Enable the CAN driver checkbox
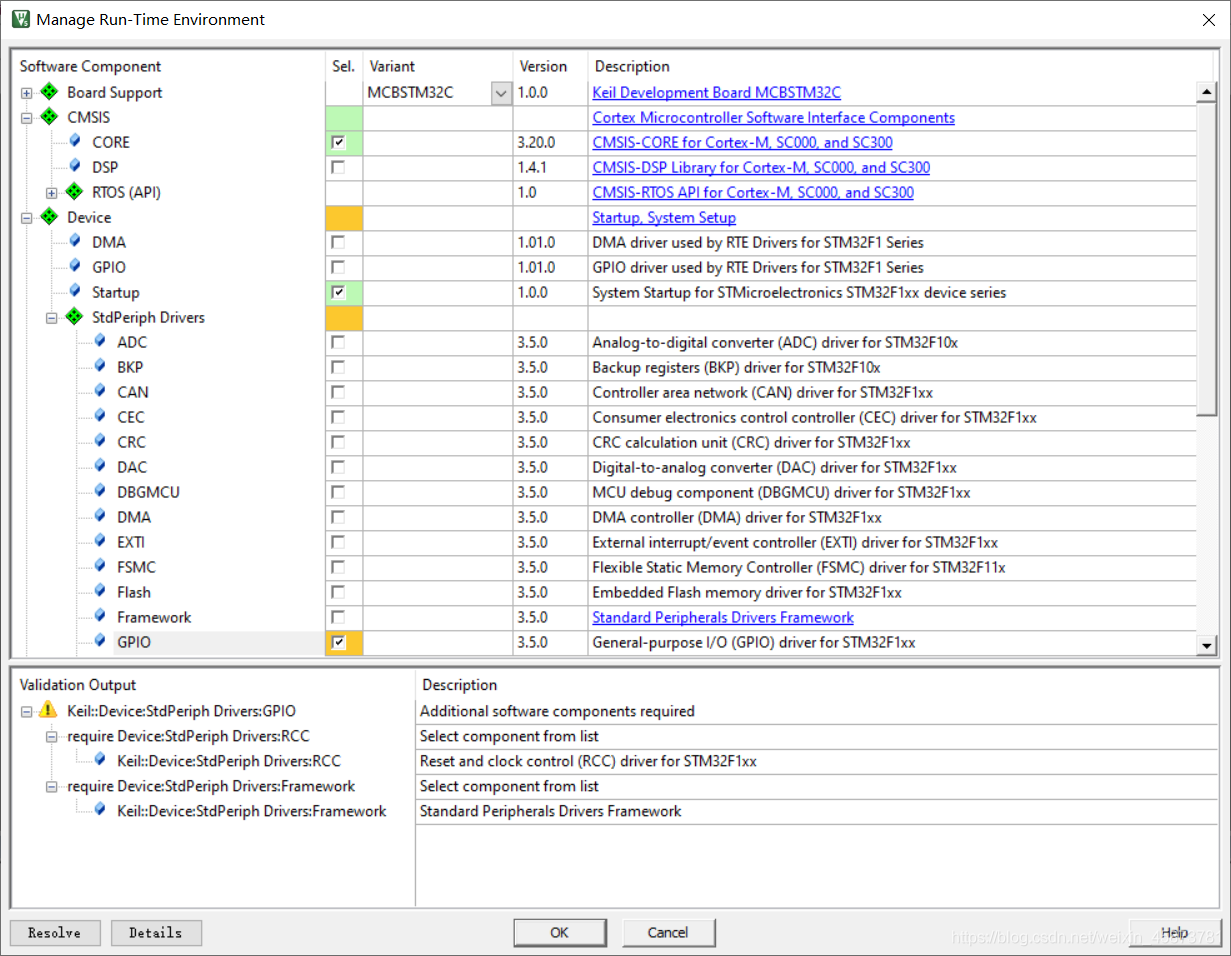This screenshot has width=1231, height=956. click(338, 392)
